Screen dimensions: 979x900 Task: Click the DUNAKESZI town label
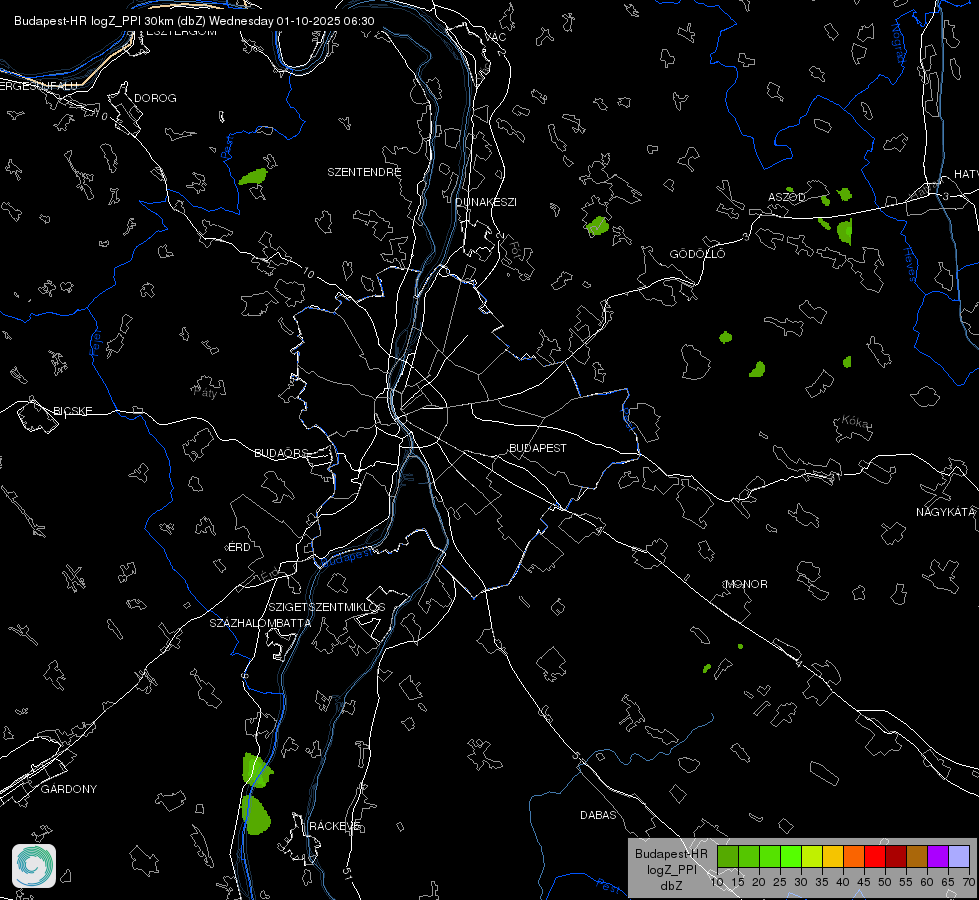[x=486, y=202]
